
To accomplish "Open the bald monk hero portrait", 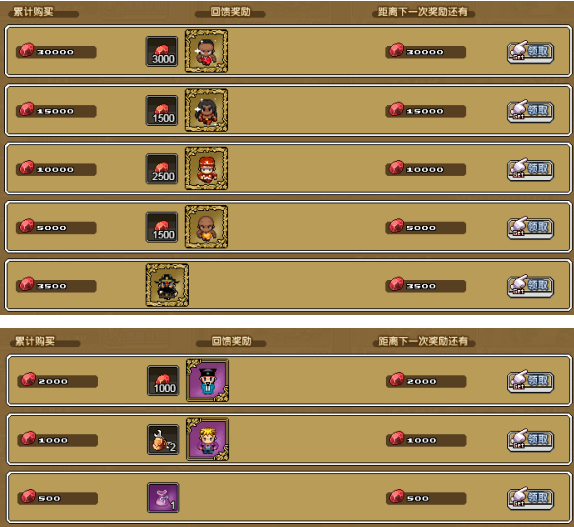I will (206, 227).
